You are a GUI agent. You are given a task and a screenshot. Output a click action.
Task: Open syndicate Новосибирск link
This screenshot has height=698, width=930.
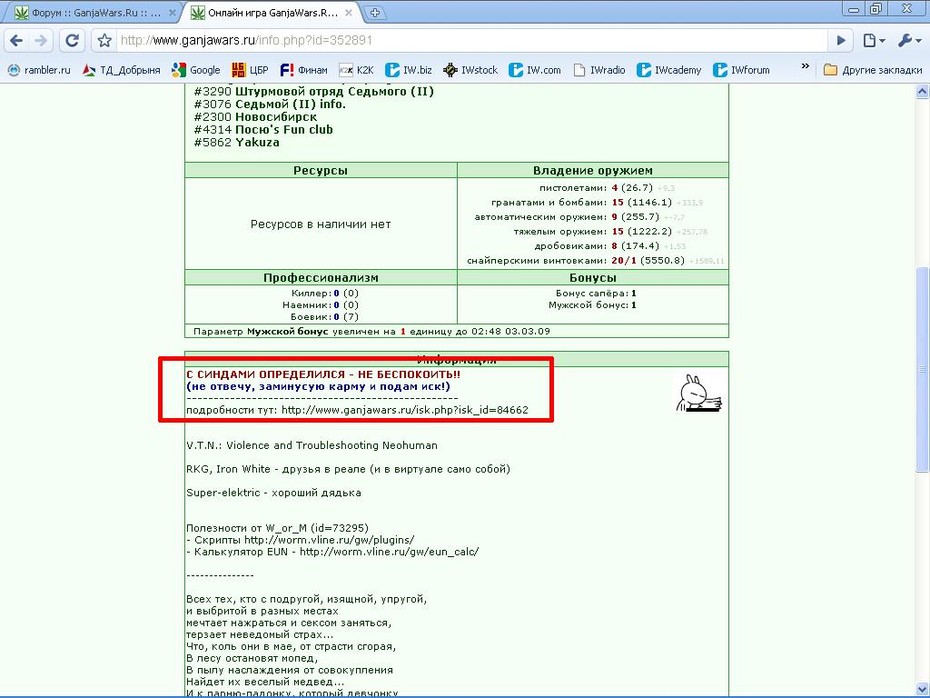[x=276, y=117]
